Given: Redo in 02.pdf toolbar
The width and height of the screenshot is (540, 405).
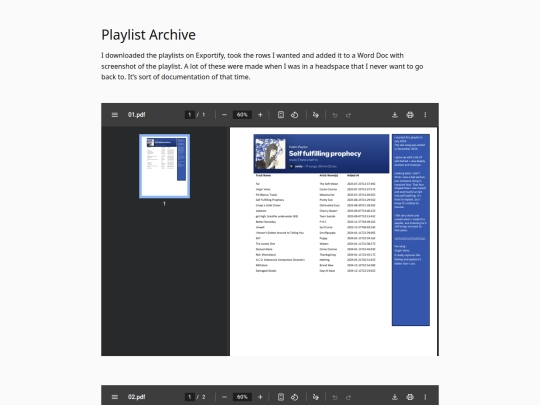Looking at the screenshot, I should [349, 397].
